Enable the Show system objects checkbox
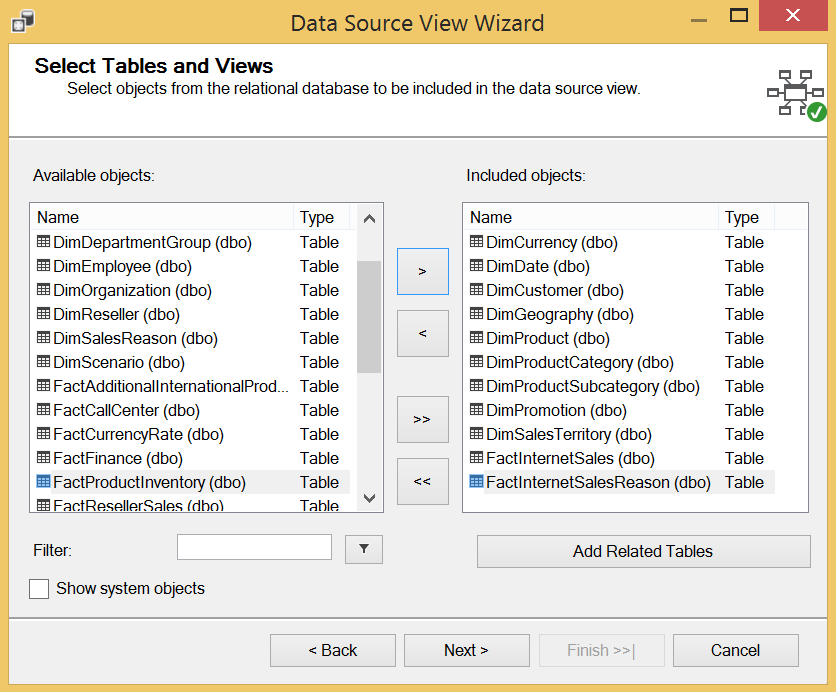 point(39,589)
